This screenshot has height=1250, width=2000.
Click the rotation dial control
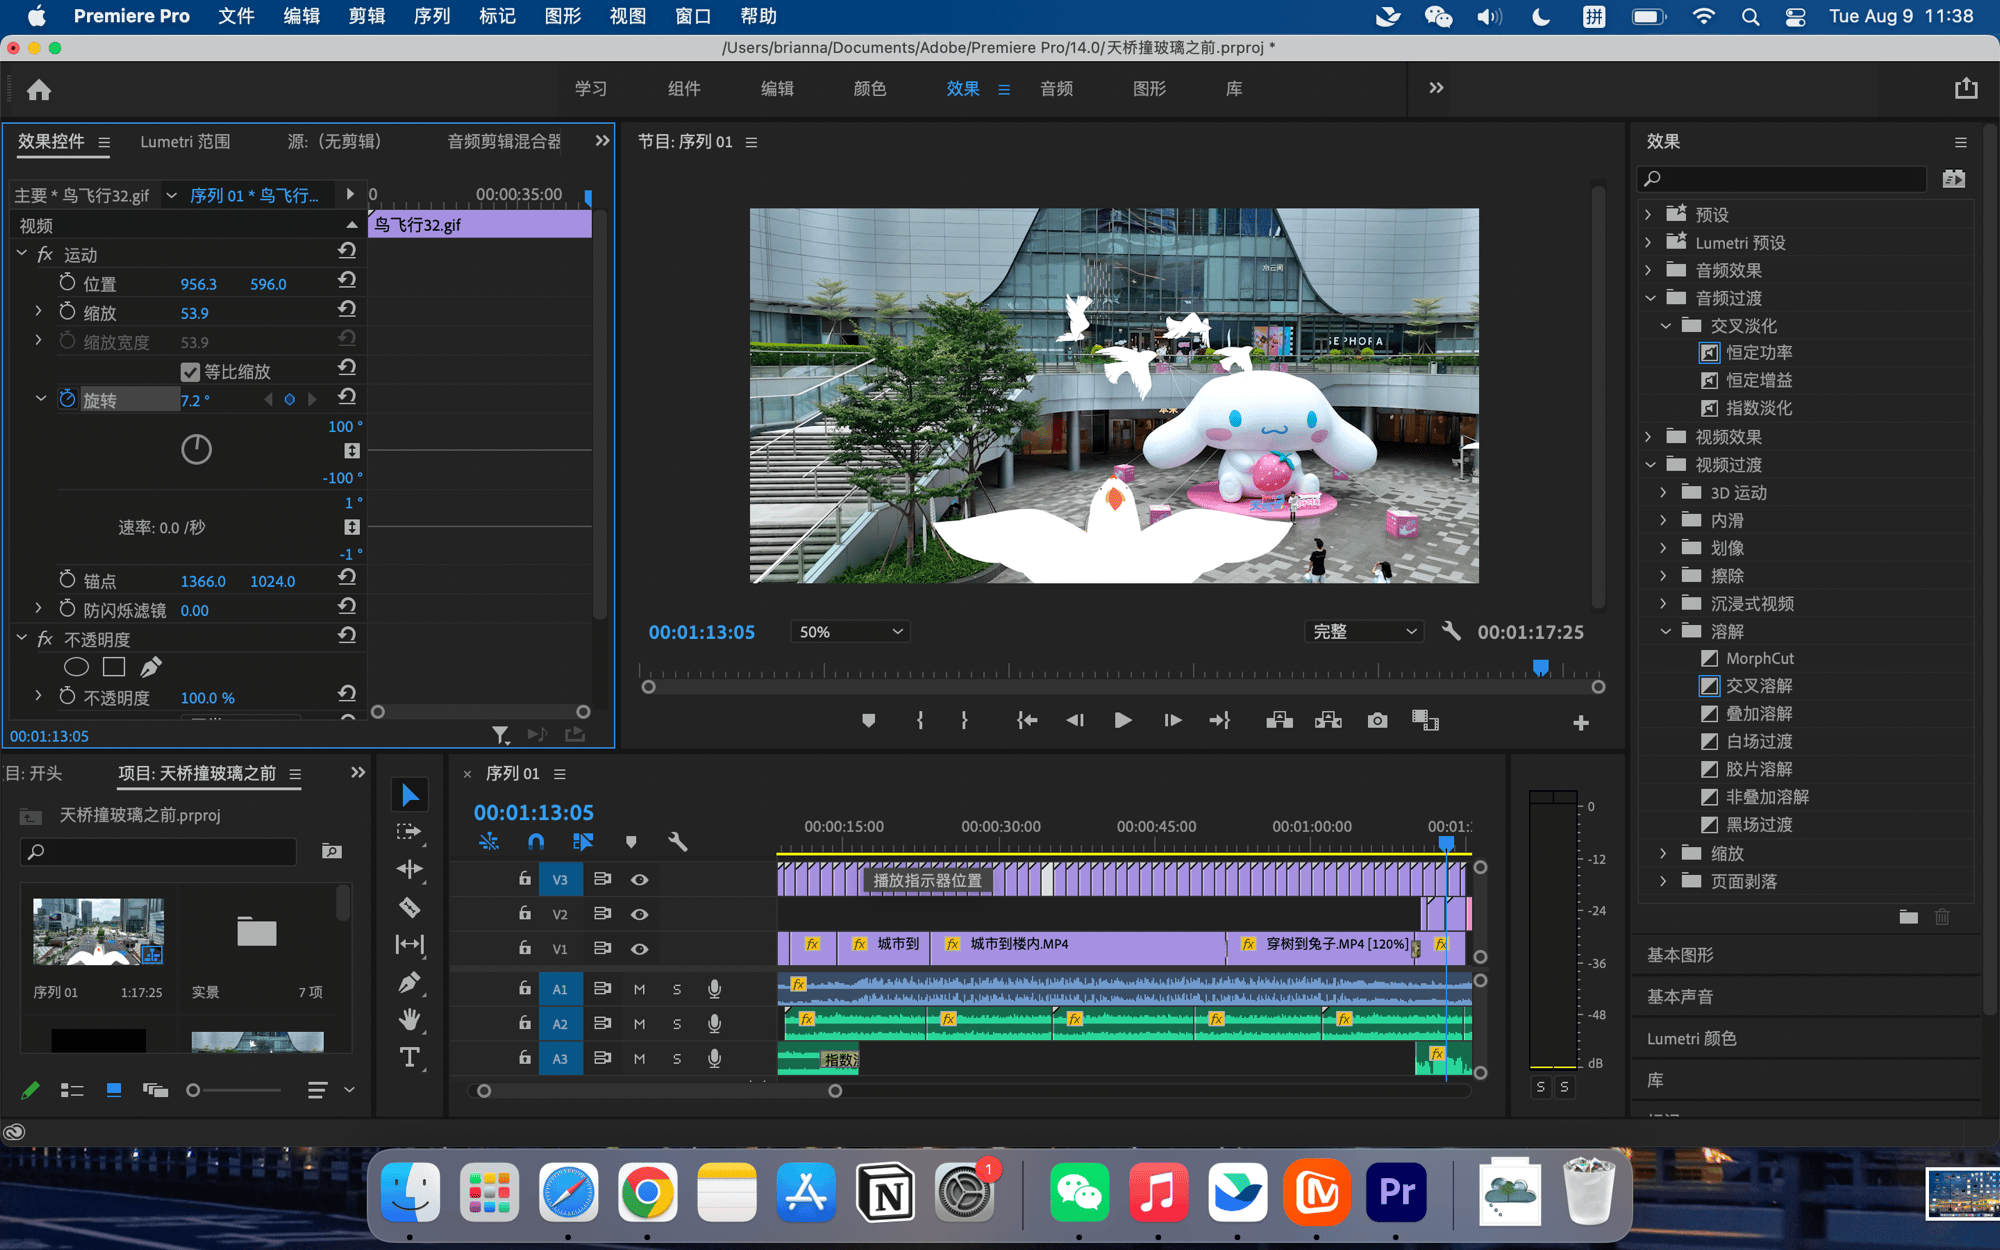click(x=196, y=449)
